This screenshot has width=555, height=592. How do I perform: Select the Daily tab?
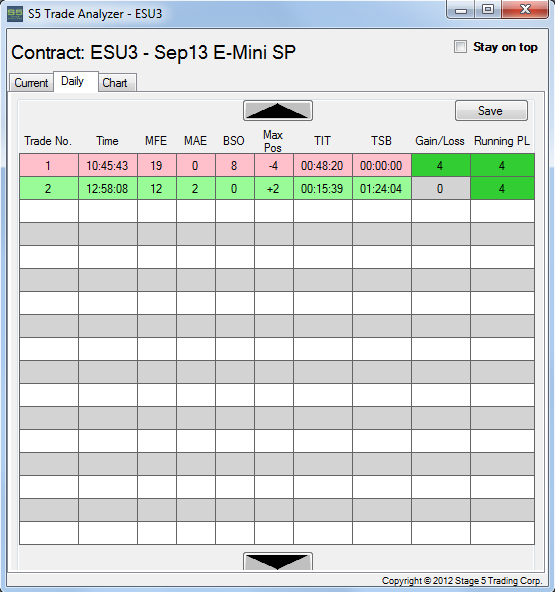click(76, 81)
